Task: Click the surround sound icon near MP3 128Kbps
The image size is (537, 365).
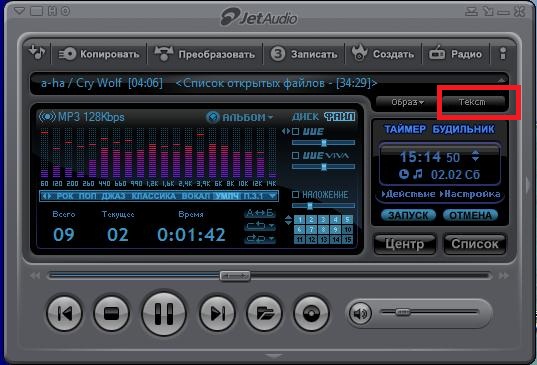Action: (x=47, y=117)
